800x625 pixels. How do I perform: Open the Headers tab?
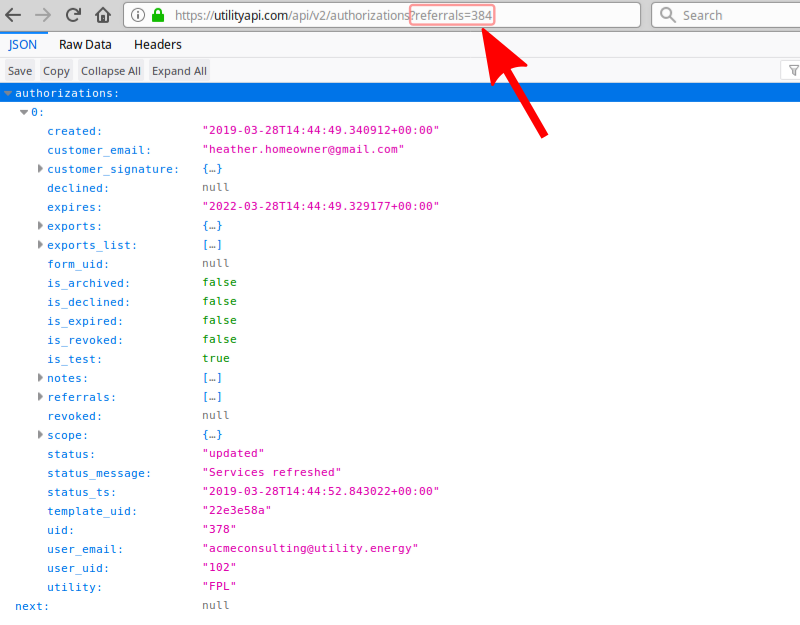[x=158, y=44]
